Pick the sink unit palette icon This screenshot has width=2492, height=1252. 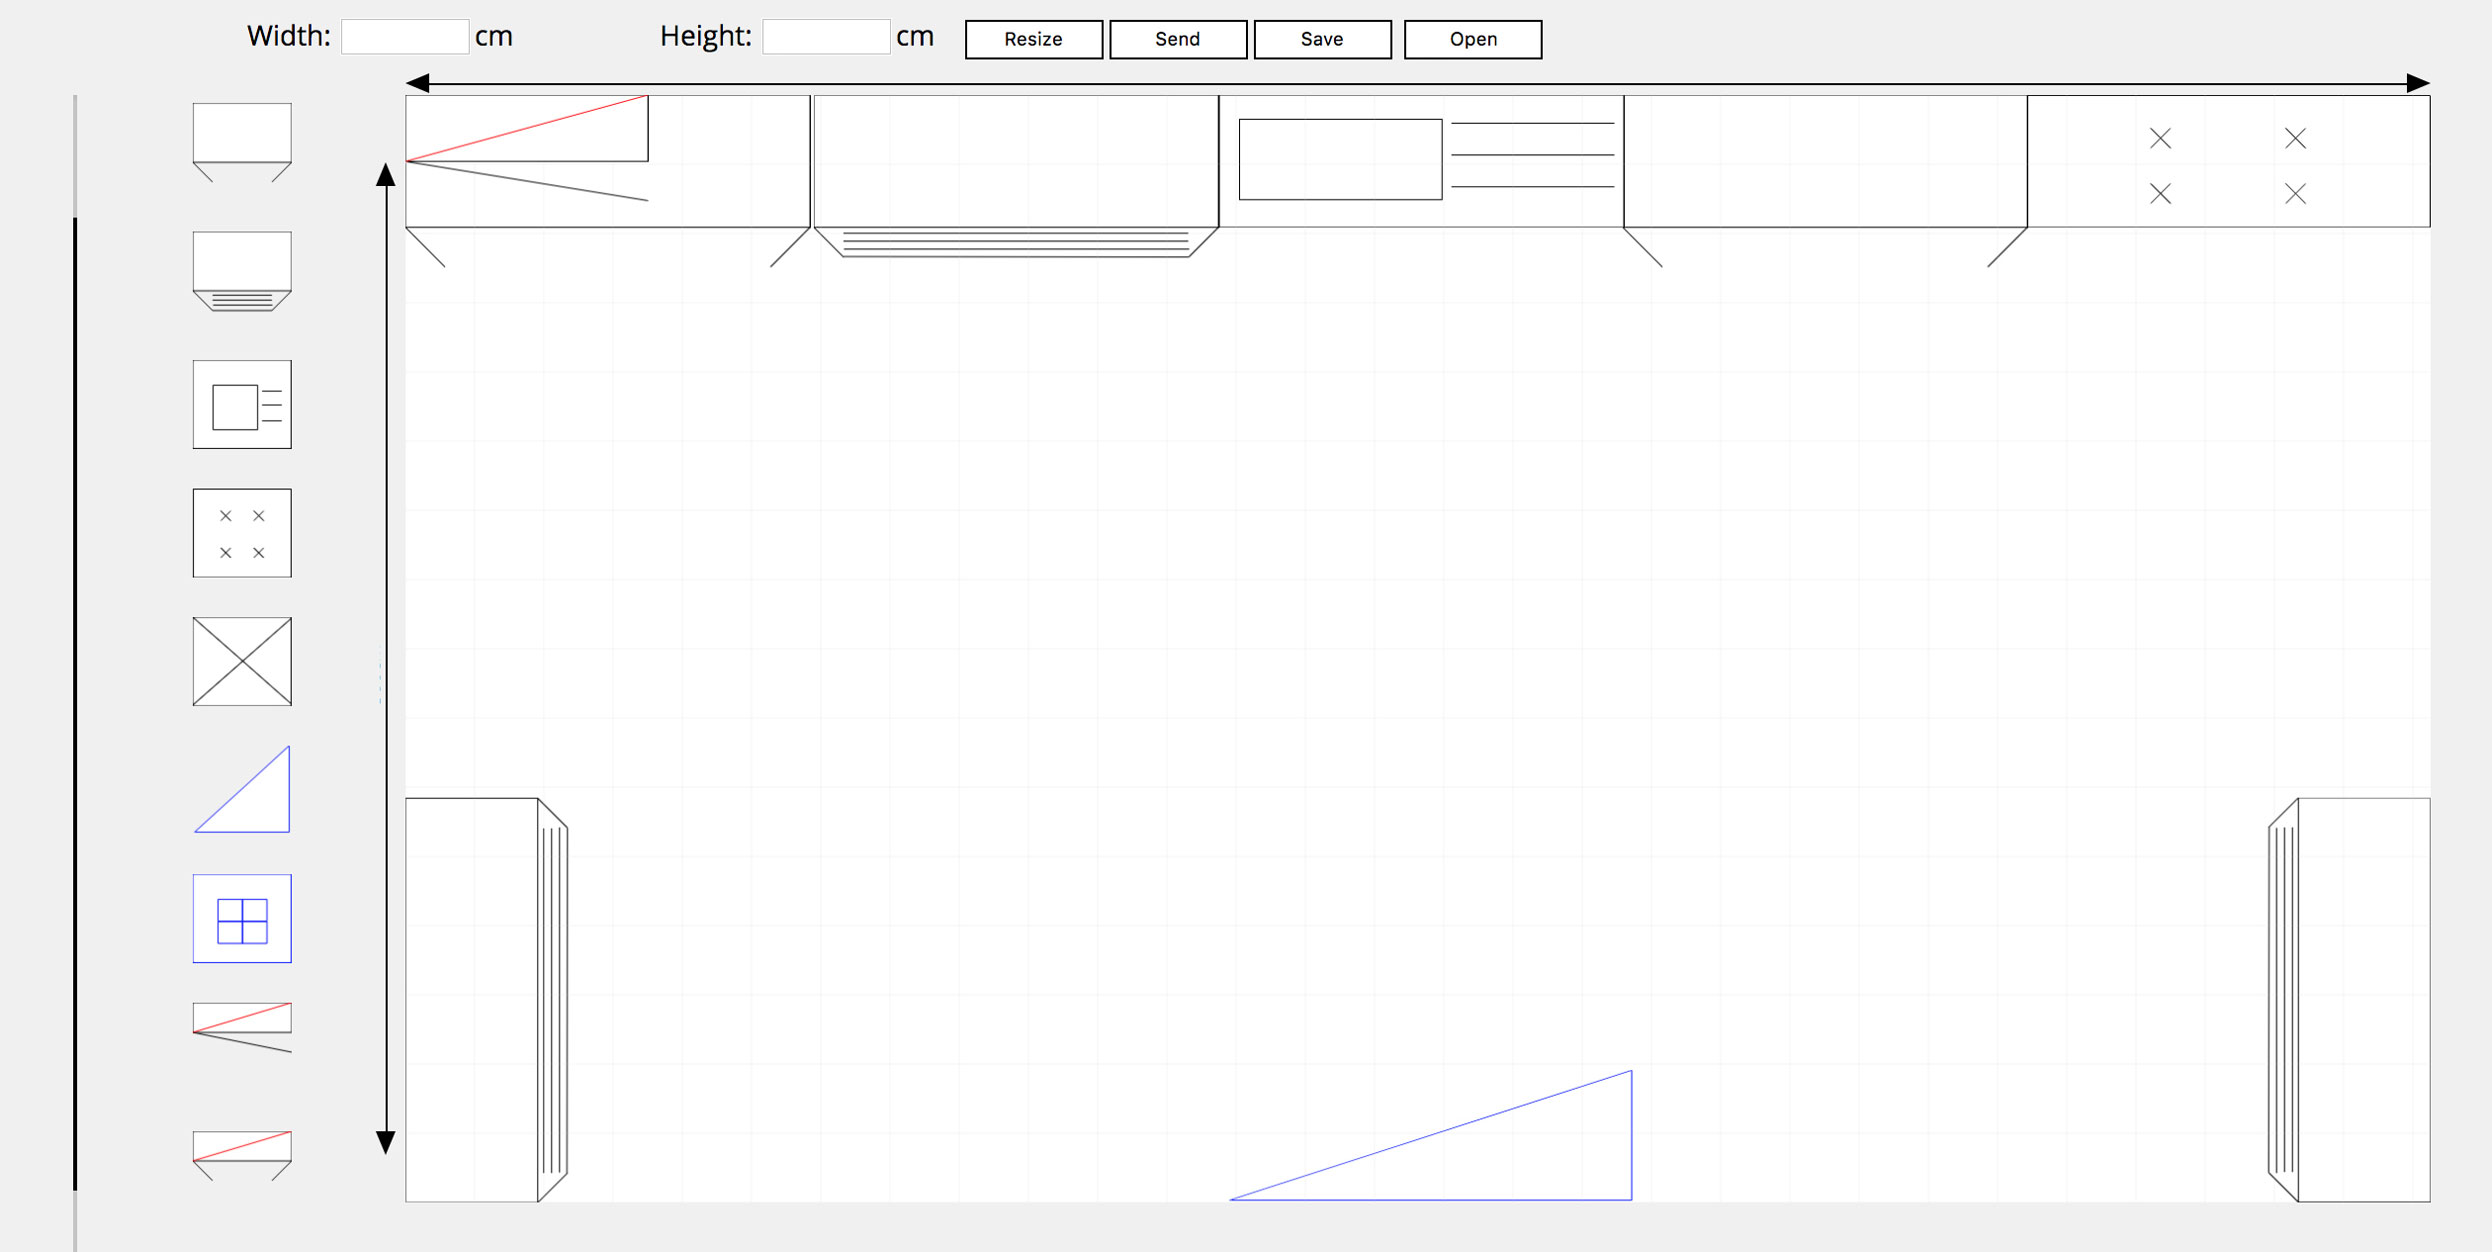[x=242, y=404]
